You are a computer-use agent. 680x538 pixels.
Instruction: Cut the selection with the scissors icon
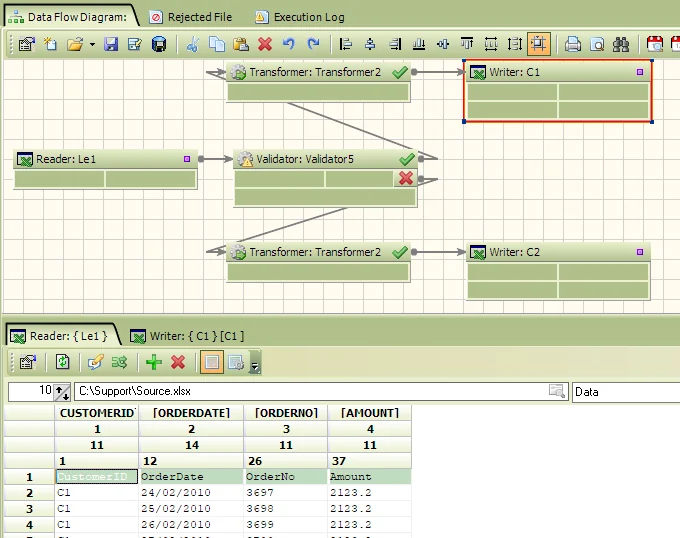click(x=193, y=44)
